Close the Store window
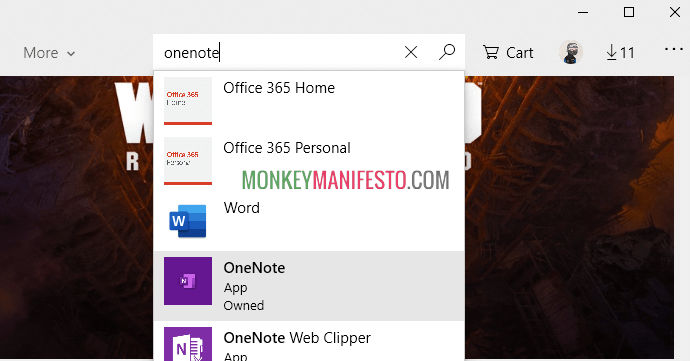The height and width of the screenshot is (361, 690). (675, 12)
